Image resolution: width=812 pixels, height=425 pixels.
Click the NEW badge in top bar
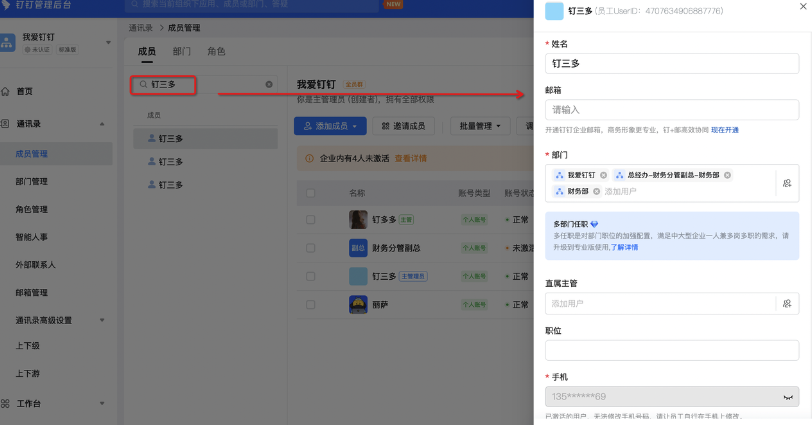coord(394,4)
